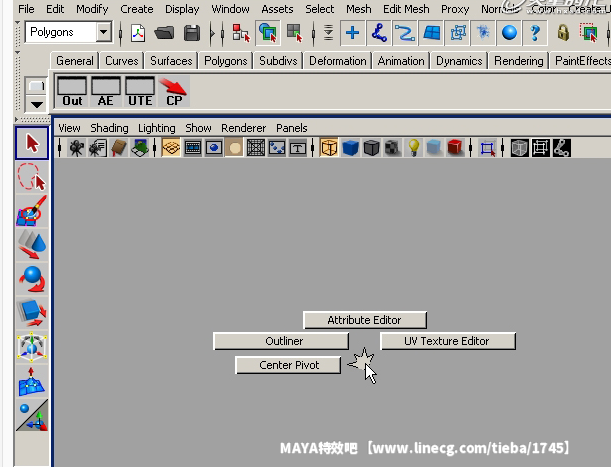Image resolution: width=611 pixels, height=467 pixels.
Task: Open the Modify menu
Action: point(92,9)
